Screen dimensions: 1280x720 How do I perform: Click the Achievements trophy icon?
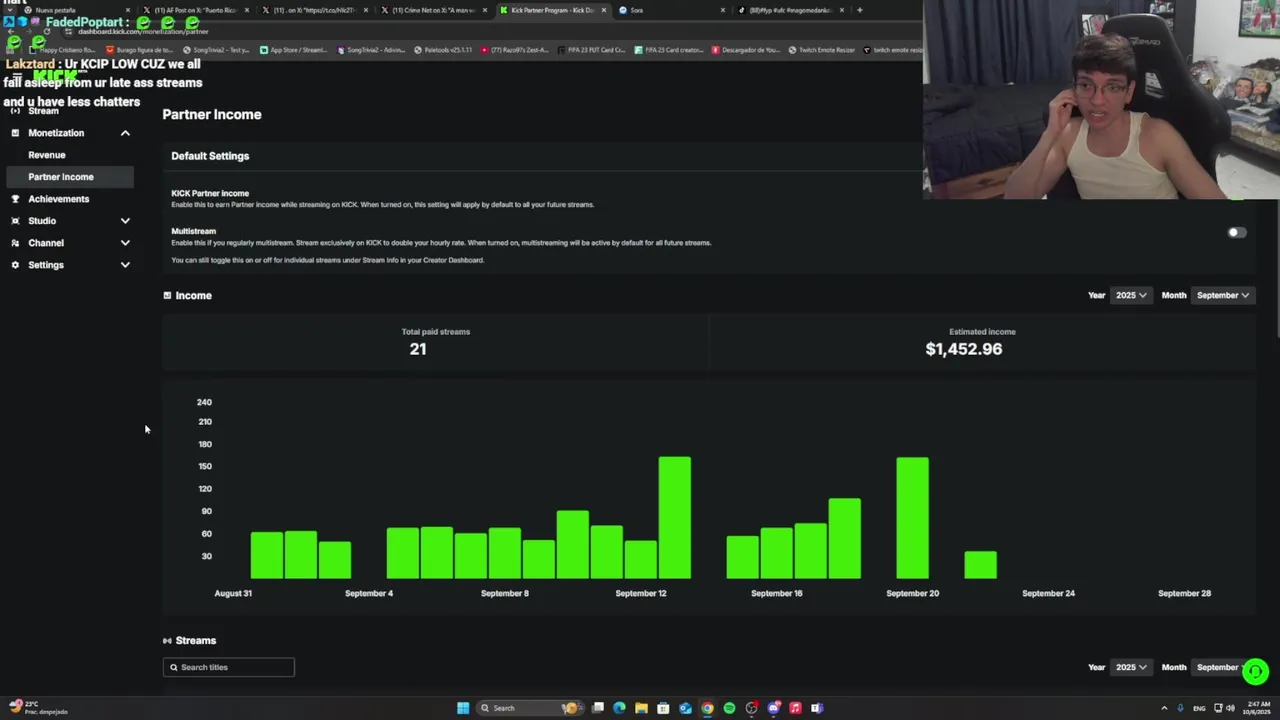pos(14,199)
